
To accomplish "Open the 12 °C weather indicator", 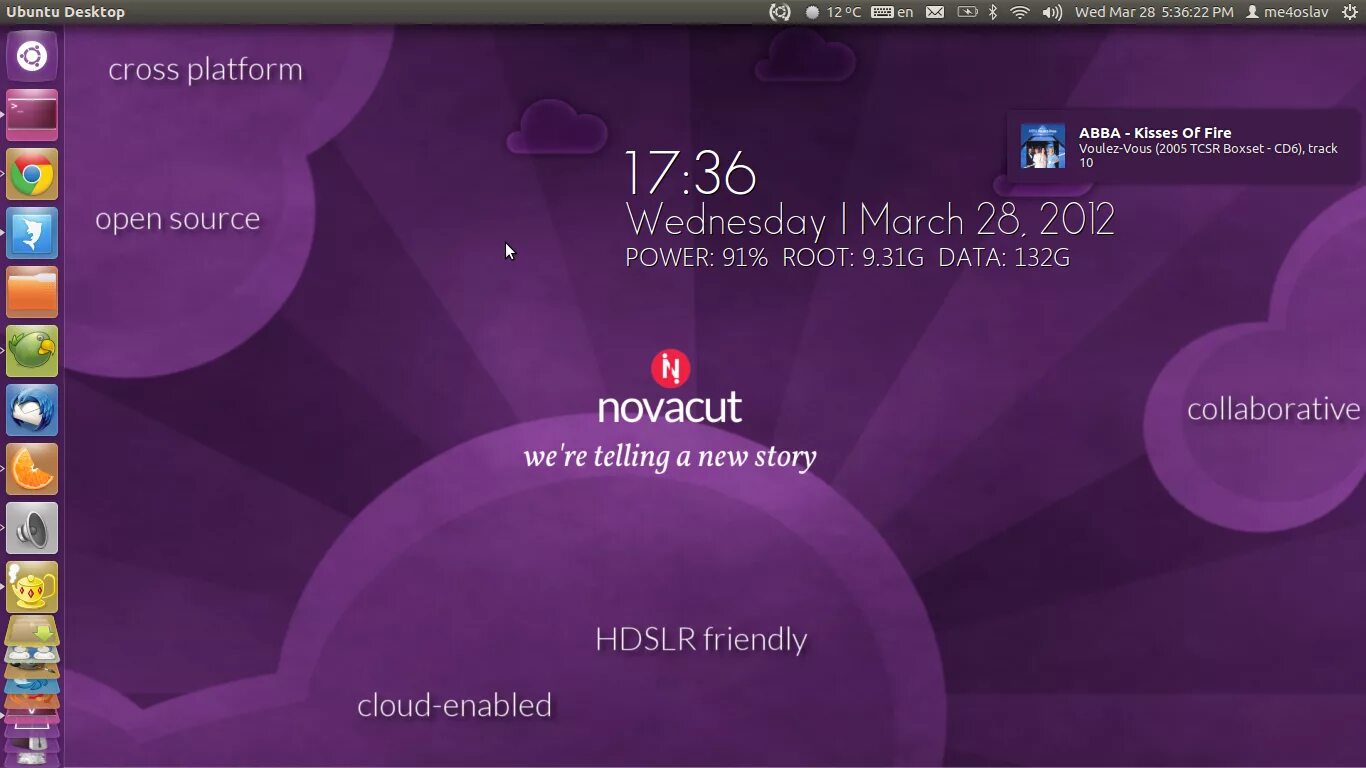I will tap(833, 12).
